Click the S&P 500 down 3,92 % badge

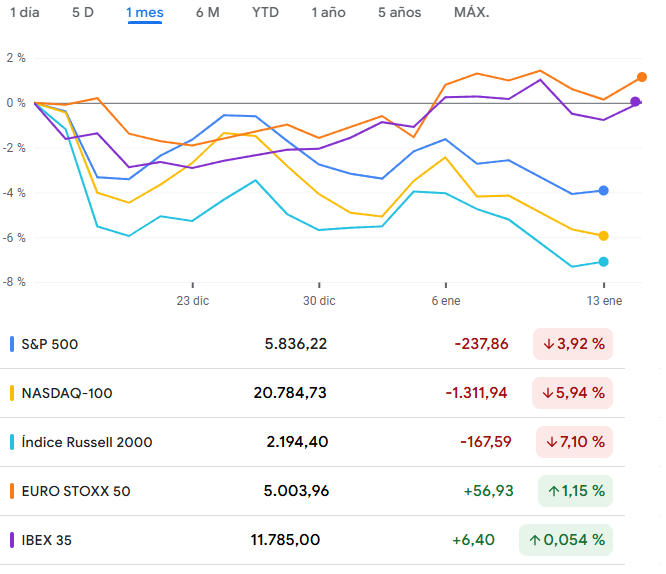click(573, 344)
